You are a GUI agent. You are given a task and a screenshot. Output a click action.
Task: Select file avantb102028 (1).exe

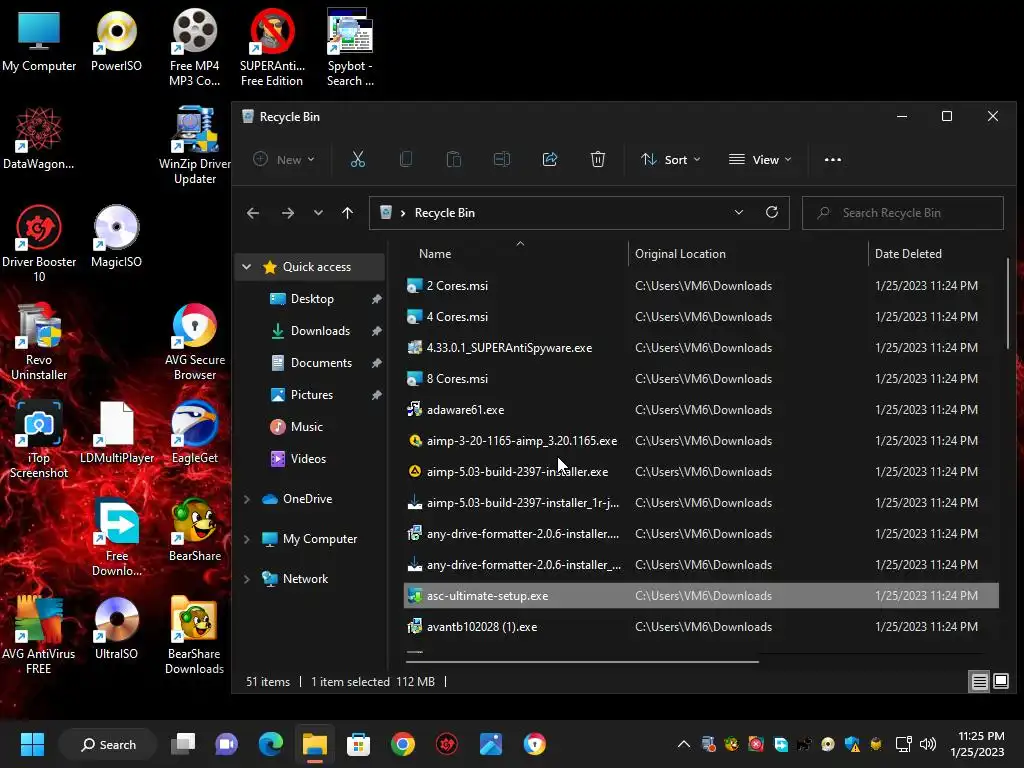[x=701, y=626]
